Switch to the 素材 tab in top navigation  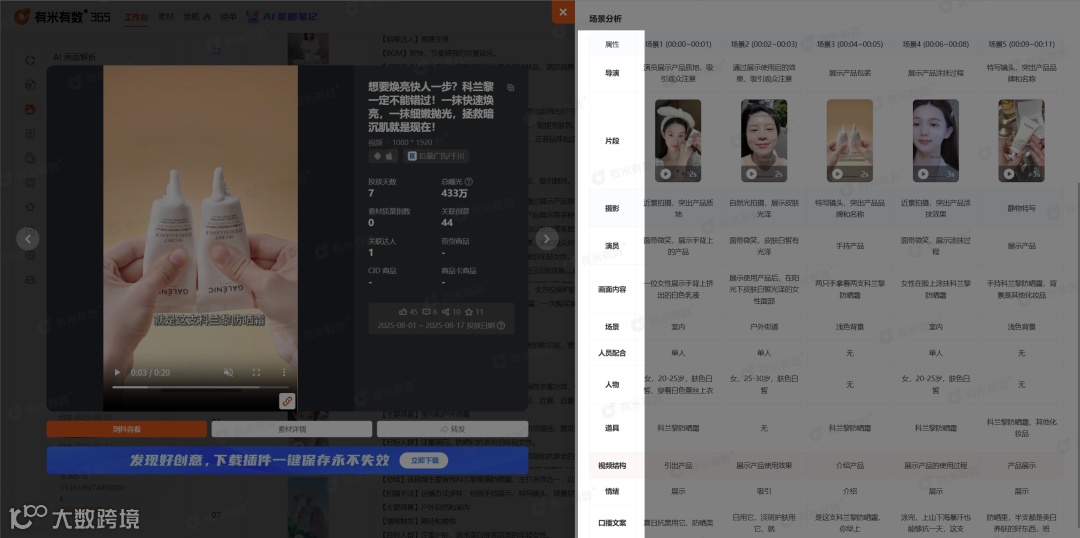(165, 17)
